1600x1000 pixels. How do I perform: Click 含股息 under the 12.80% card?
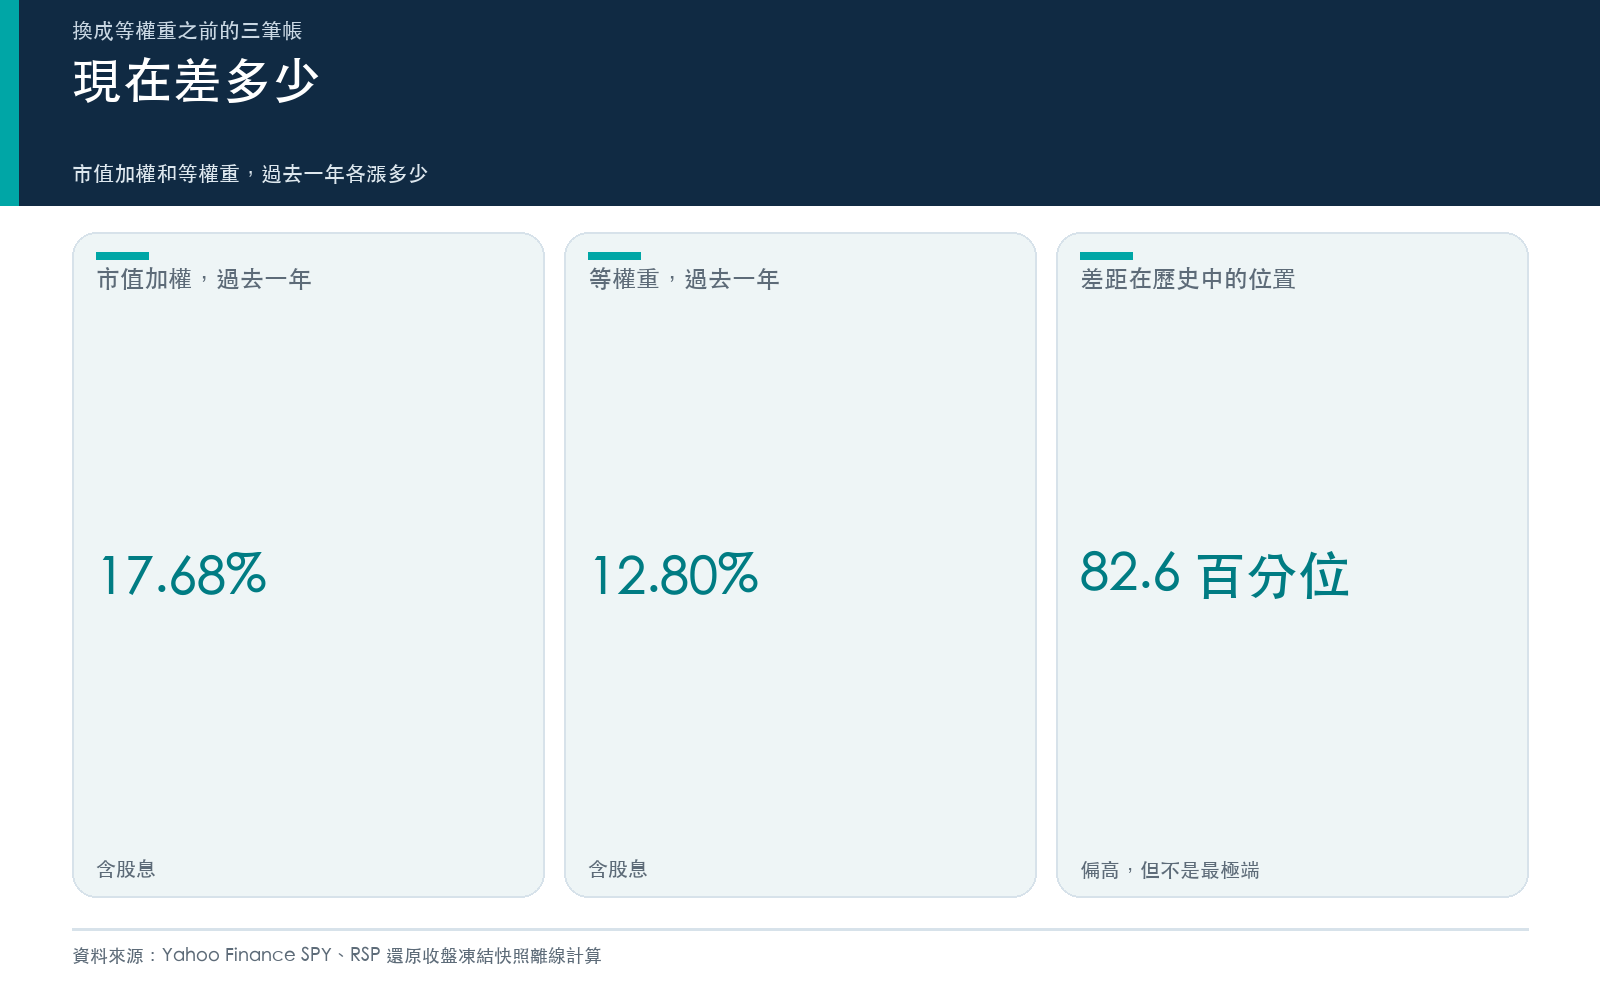(618, 869)
